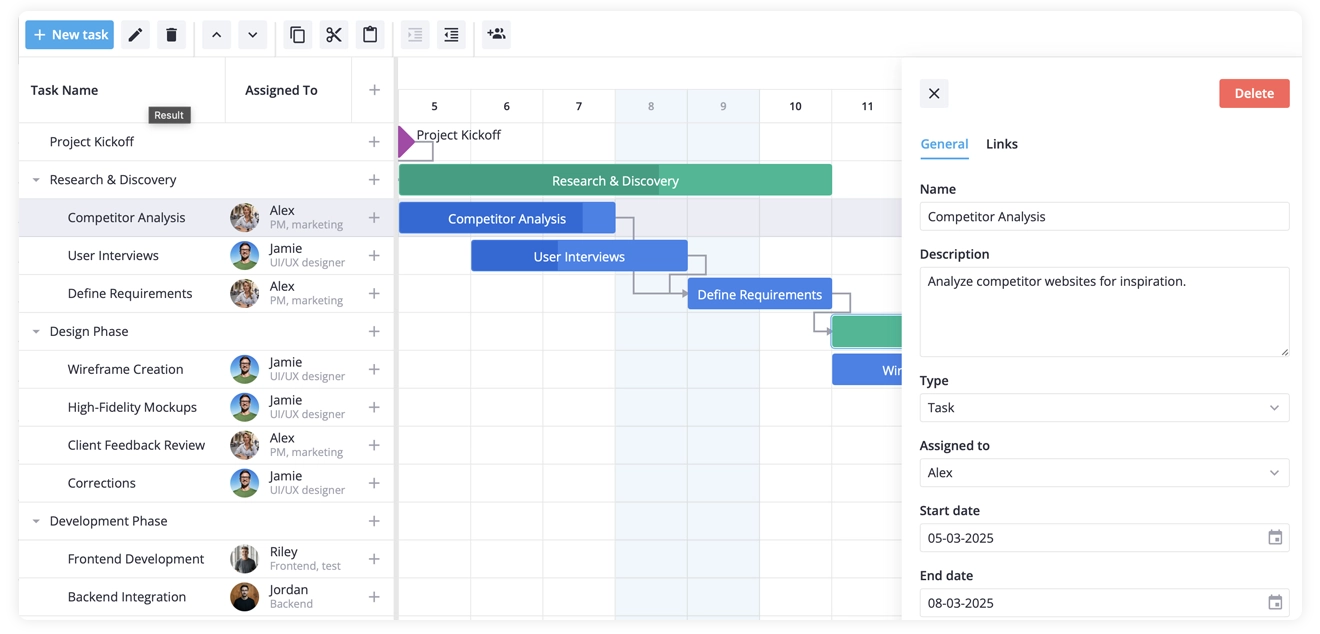Image resolution: width=1320 pixels, height=634 pixels.
Task: Collapse the Research & Discovery group
Action: 36,180
